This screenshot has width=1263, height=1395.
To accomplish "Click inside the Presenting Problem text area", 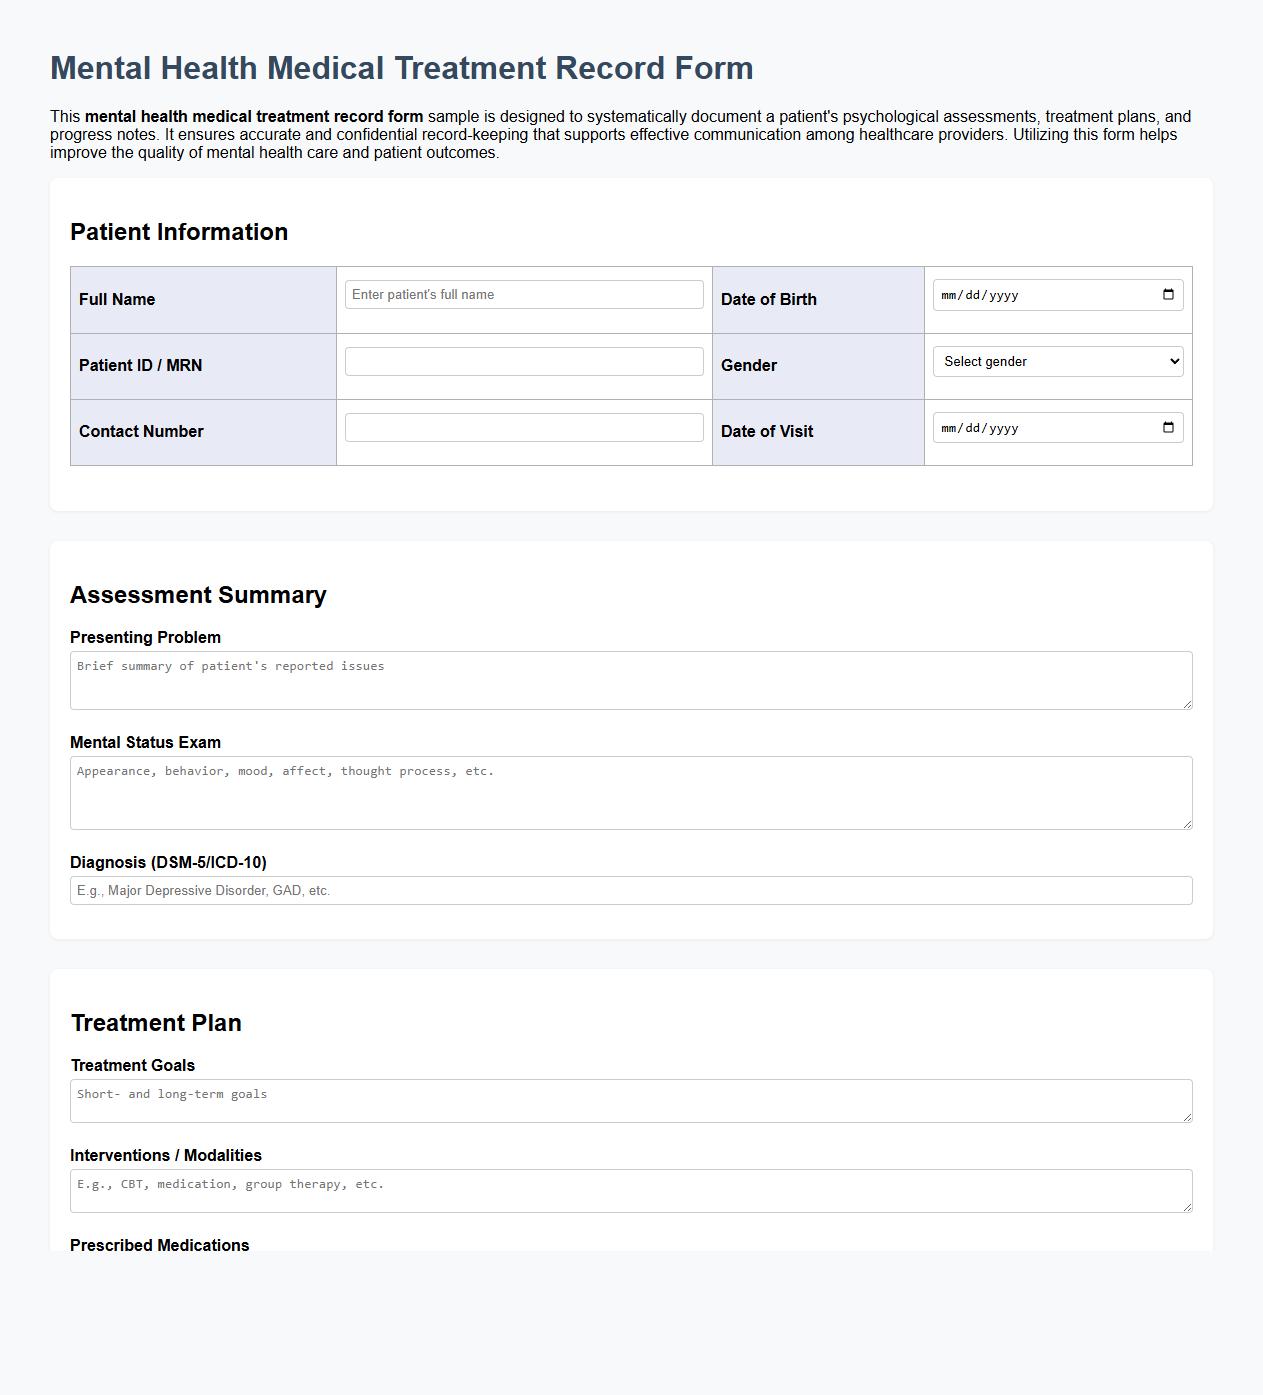I will coord(631,678).
